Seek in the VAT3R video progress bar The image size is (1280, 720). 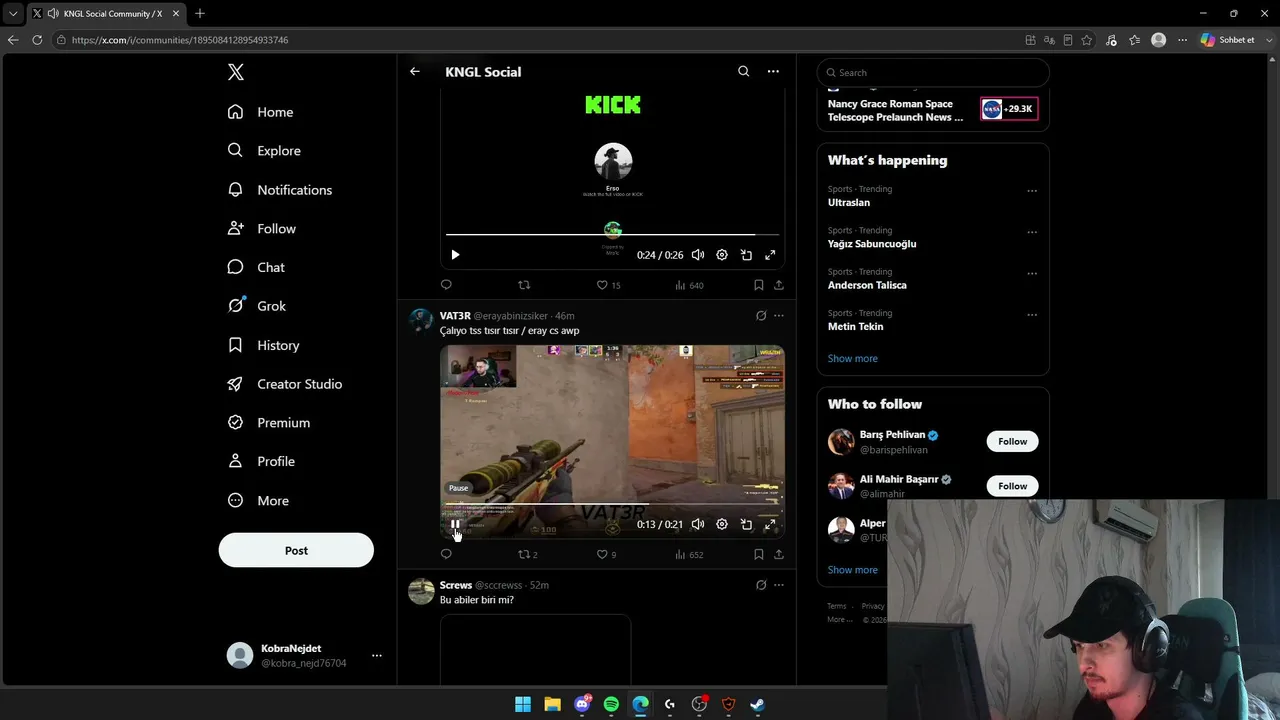click(613, 504)
